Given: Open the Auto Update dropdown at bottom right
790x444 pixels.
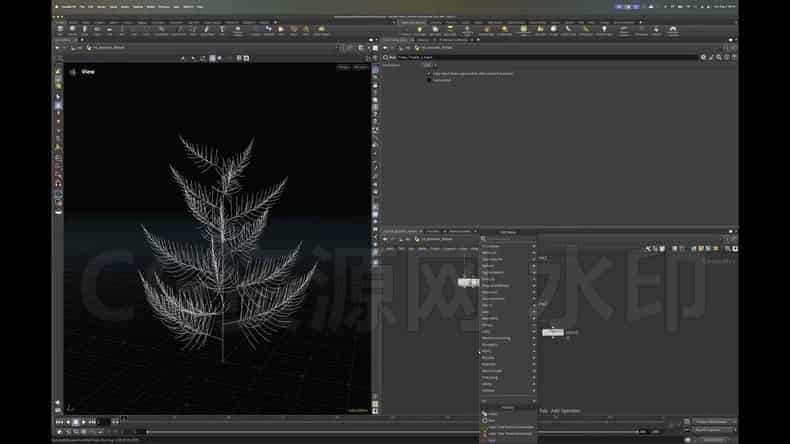Looking at the screenshot, I should [714, 439].
